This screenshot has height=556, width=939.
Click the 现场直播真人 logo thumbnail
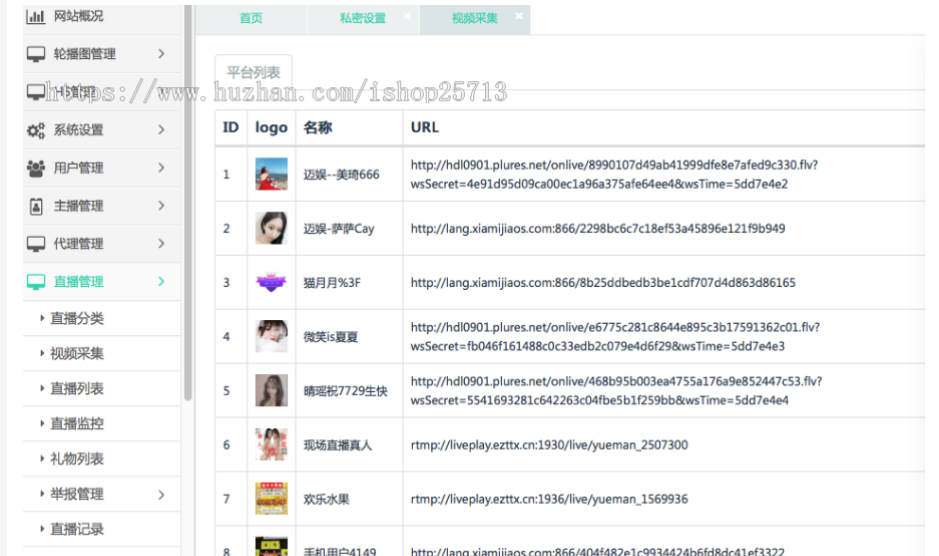click(x=271, y=445)
